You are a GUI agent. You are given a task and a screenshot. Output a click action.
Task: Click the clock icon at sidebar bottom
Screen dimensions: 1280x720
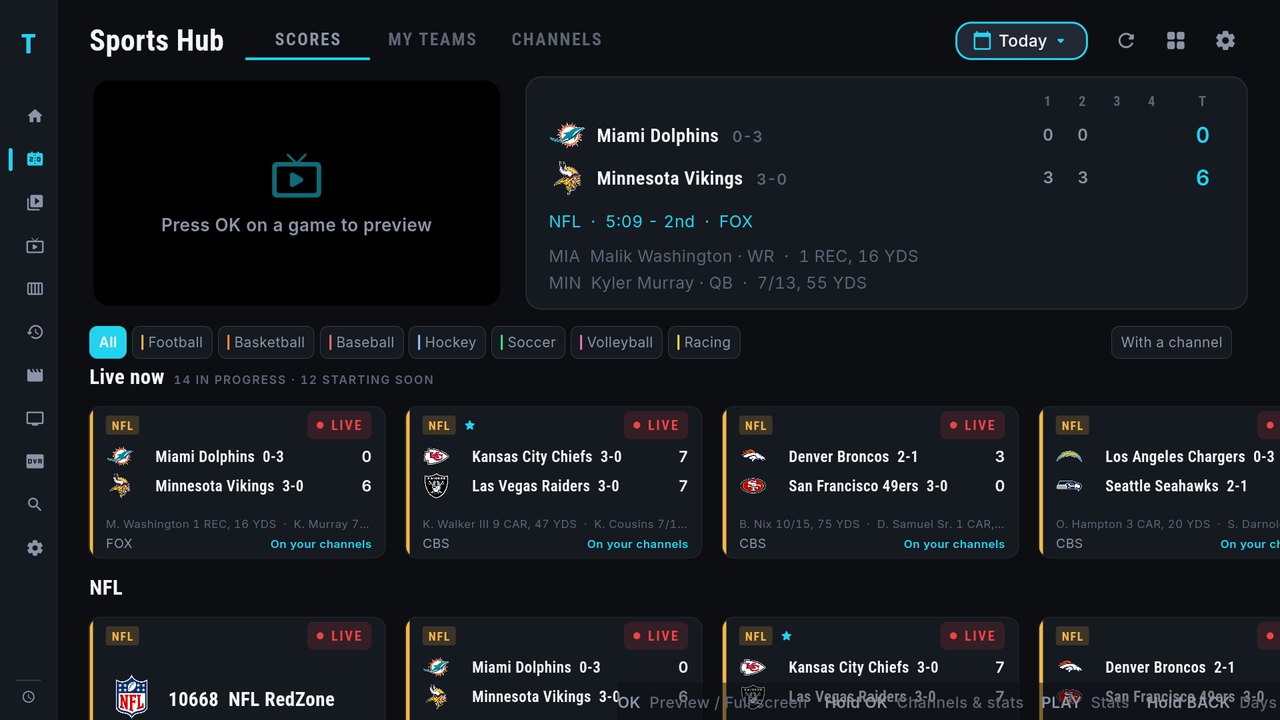point(29,697)
